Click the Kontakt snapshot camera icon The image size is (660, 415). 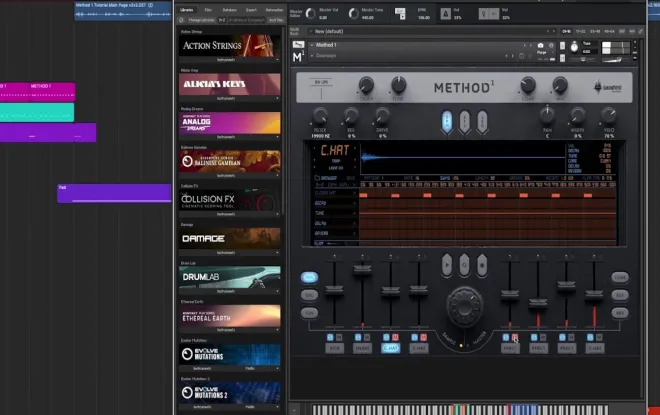tap(540, 45)
